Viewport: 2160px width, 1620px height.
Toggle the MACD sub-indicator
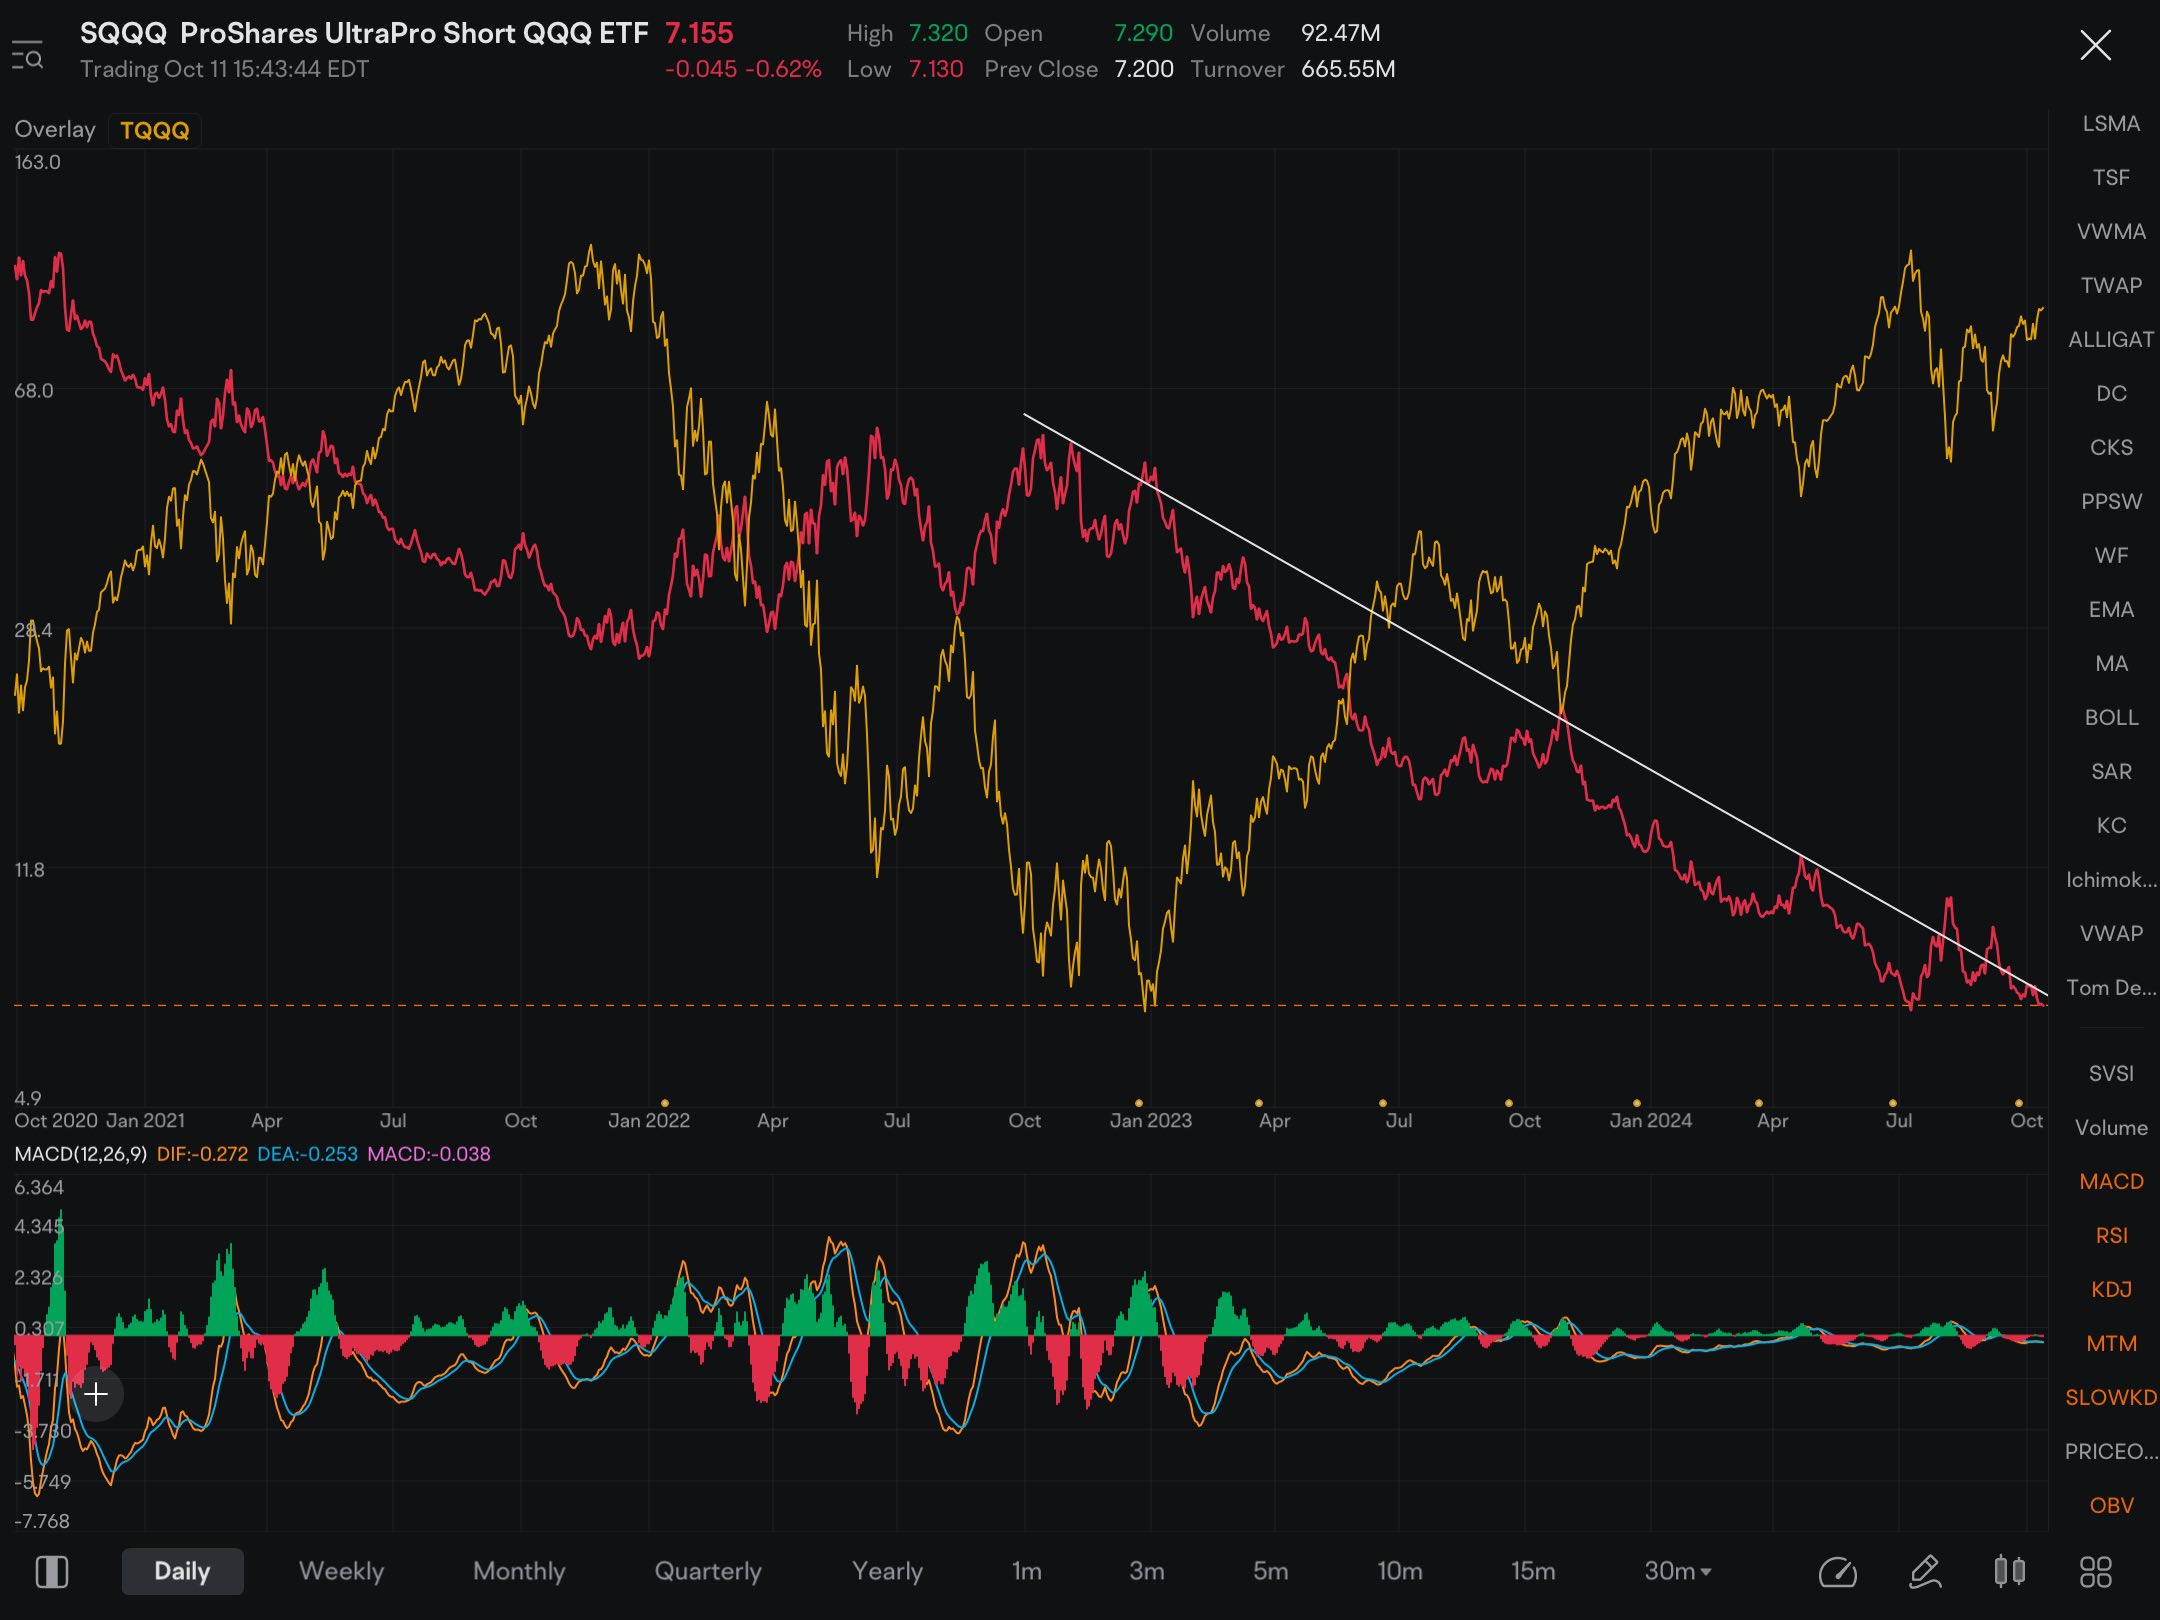(x=2111, y=1182)
